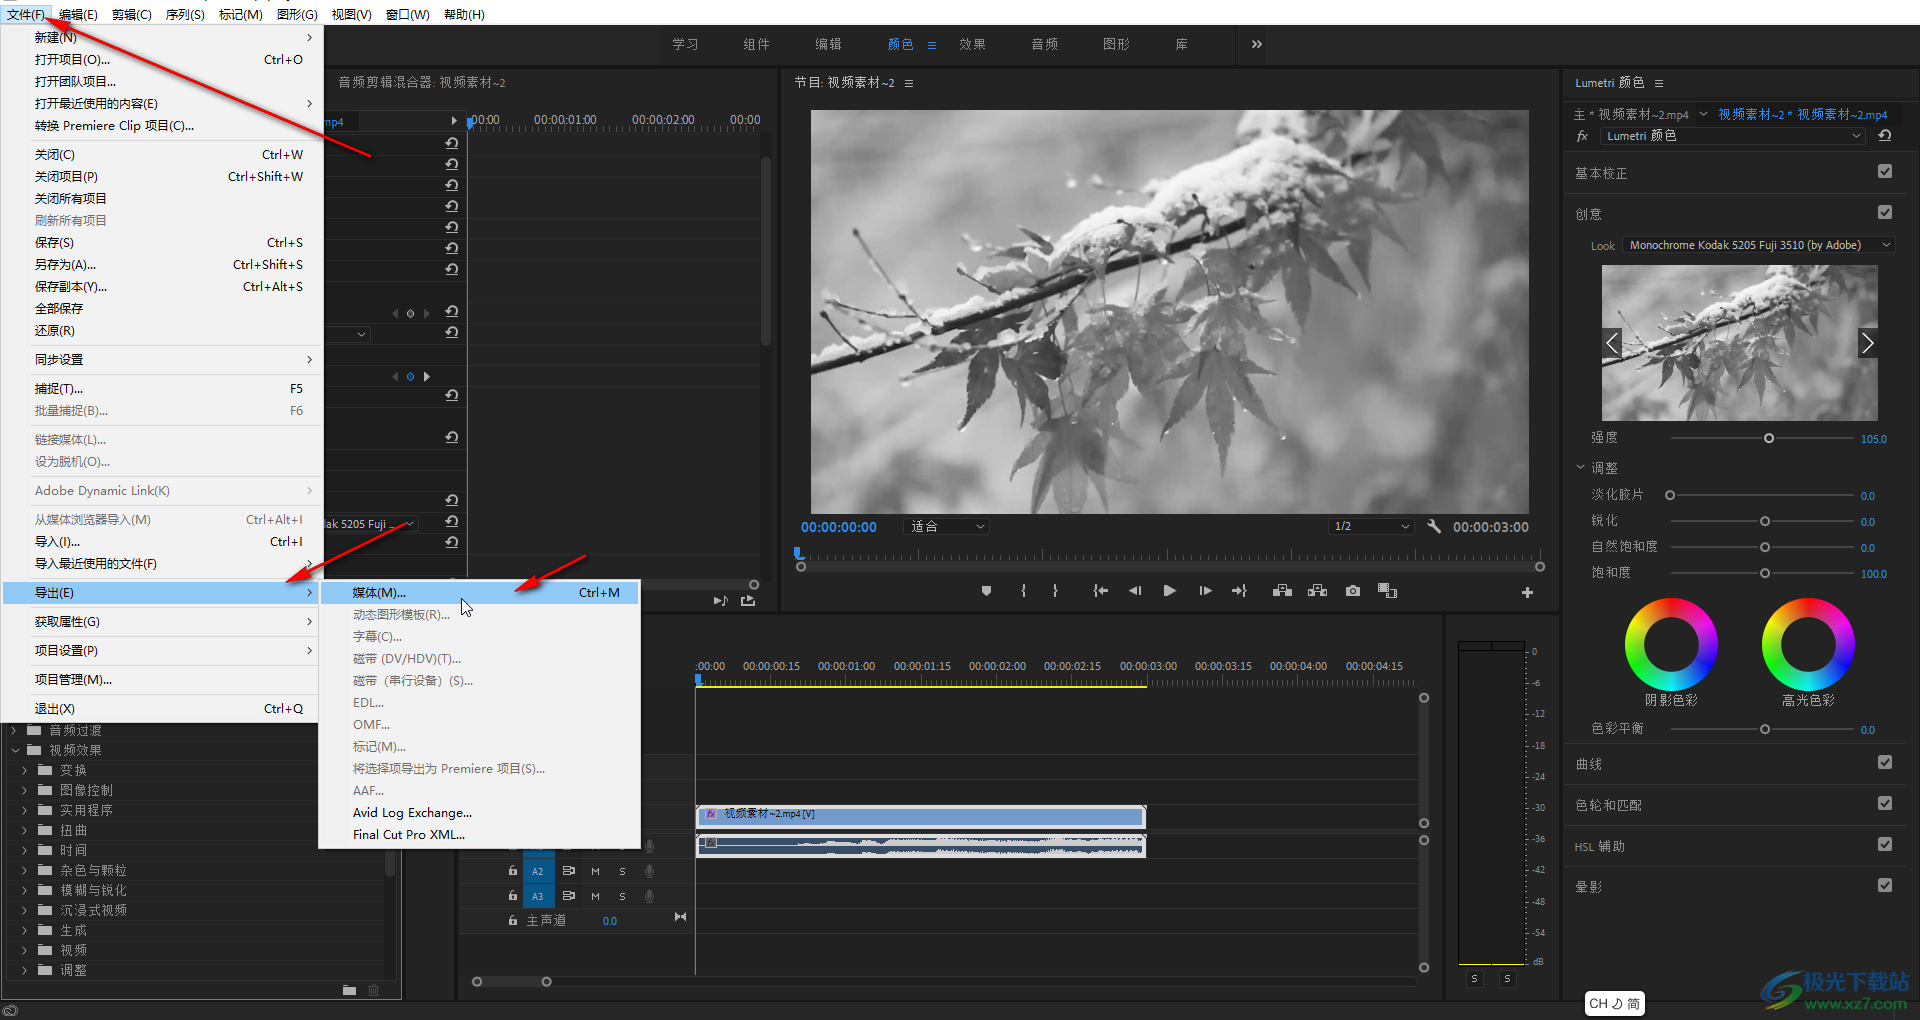Select 视频素材~2.mp4 video clip in timeline
1920x1020 pixels.
tap(920, 816)
